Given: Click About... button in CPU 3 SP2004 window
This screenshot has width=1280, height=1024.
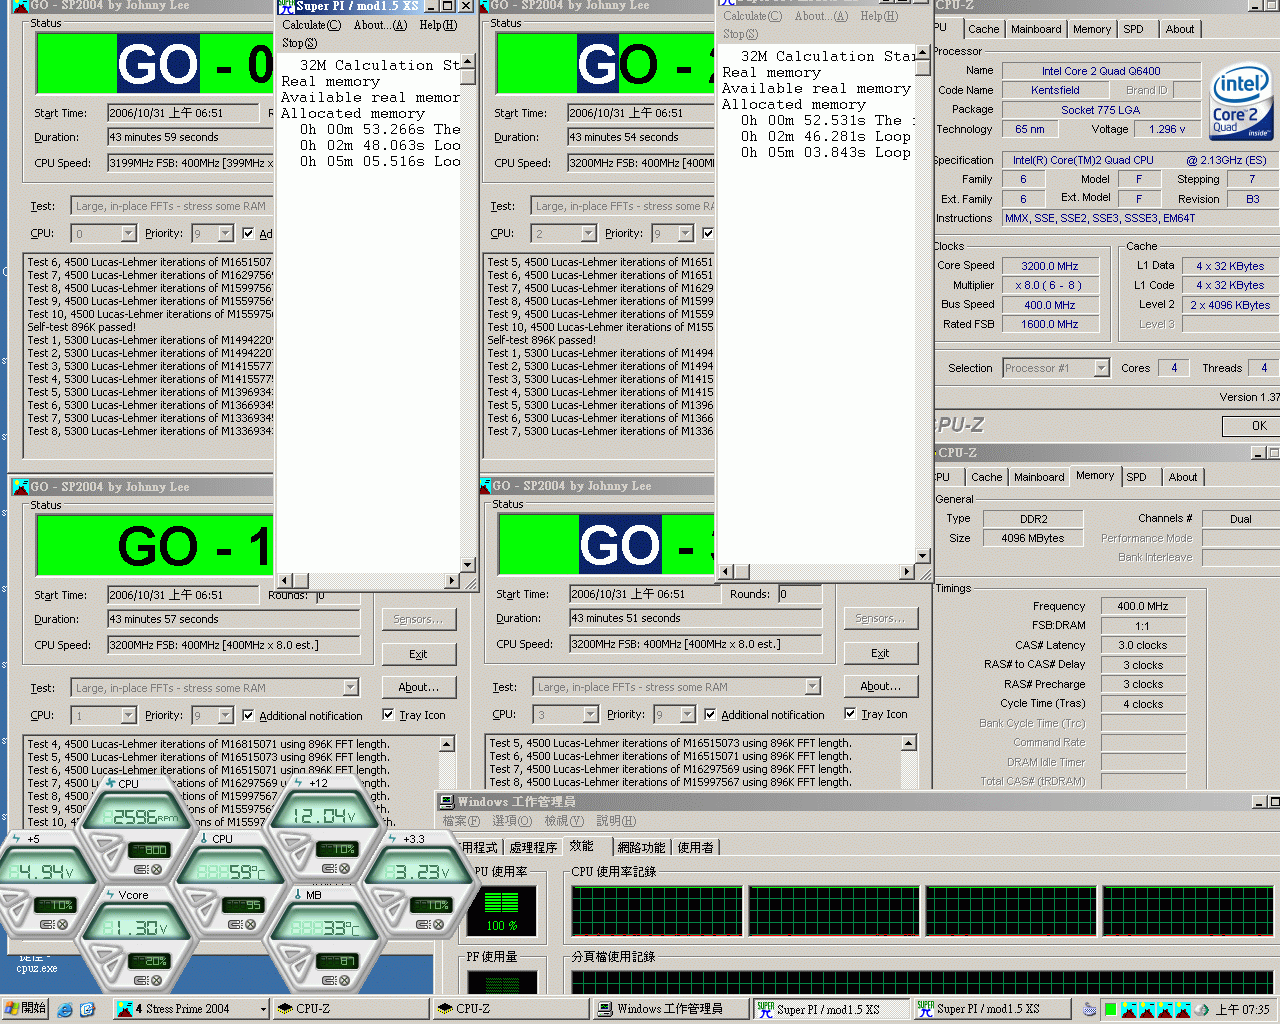Looking at the screenshot, I should (881, 686).
